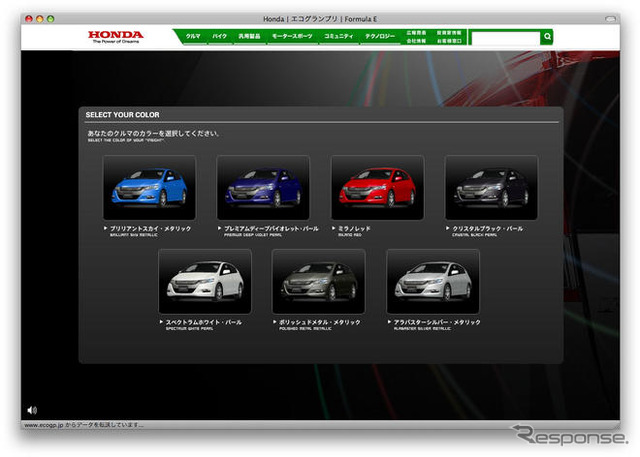Toggle sound with the speaker icon

tap(32, 410)
